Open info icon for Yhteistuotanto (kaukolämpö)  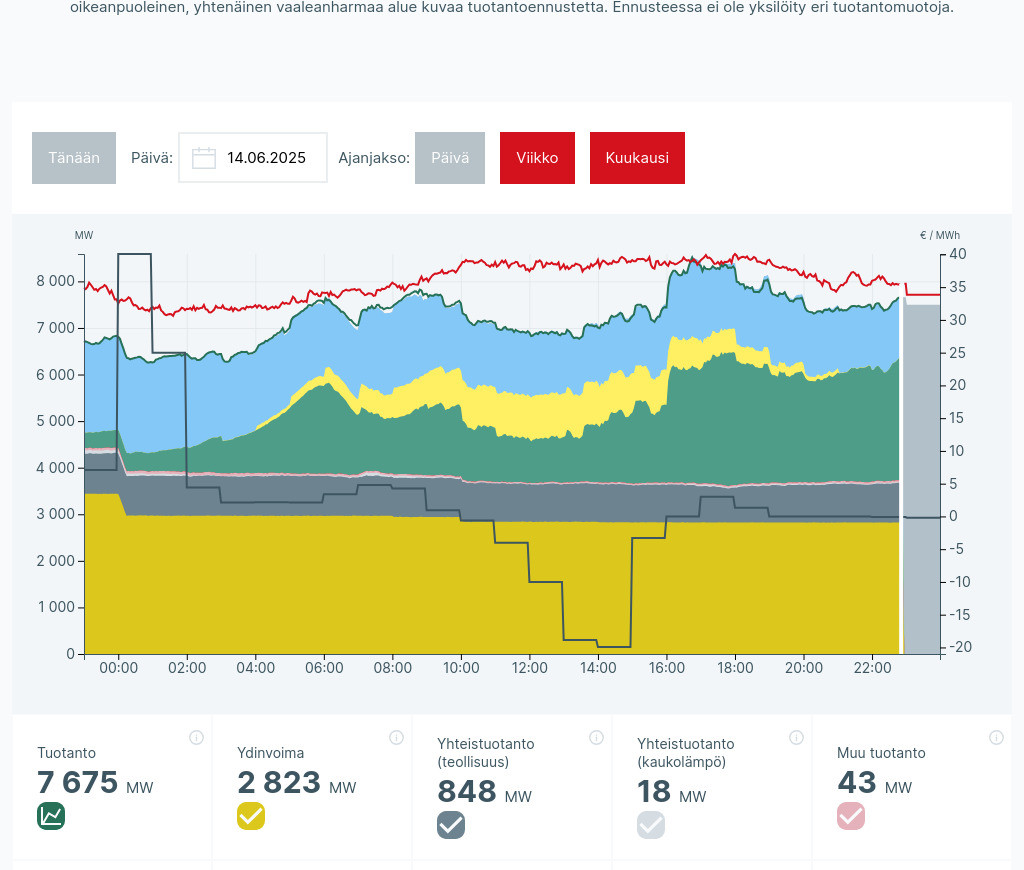(796, 738)
